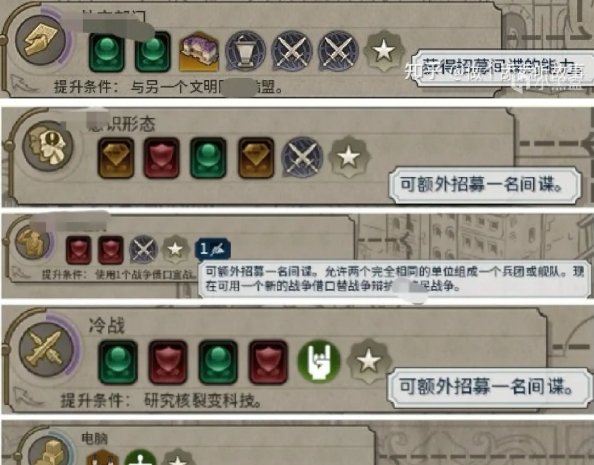Click the purple building icon in the top row
This screenshot has height=465, width=594.
tap(199, 52)
